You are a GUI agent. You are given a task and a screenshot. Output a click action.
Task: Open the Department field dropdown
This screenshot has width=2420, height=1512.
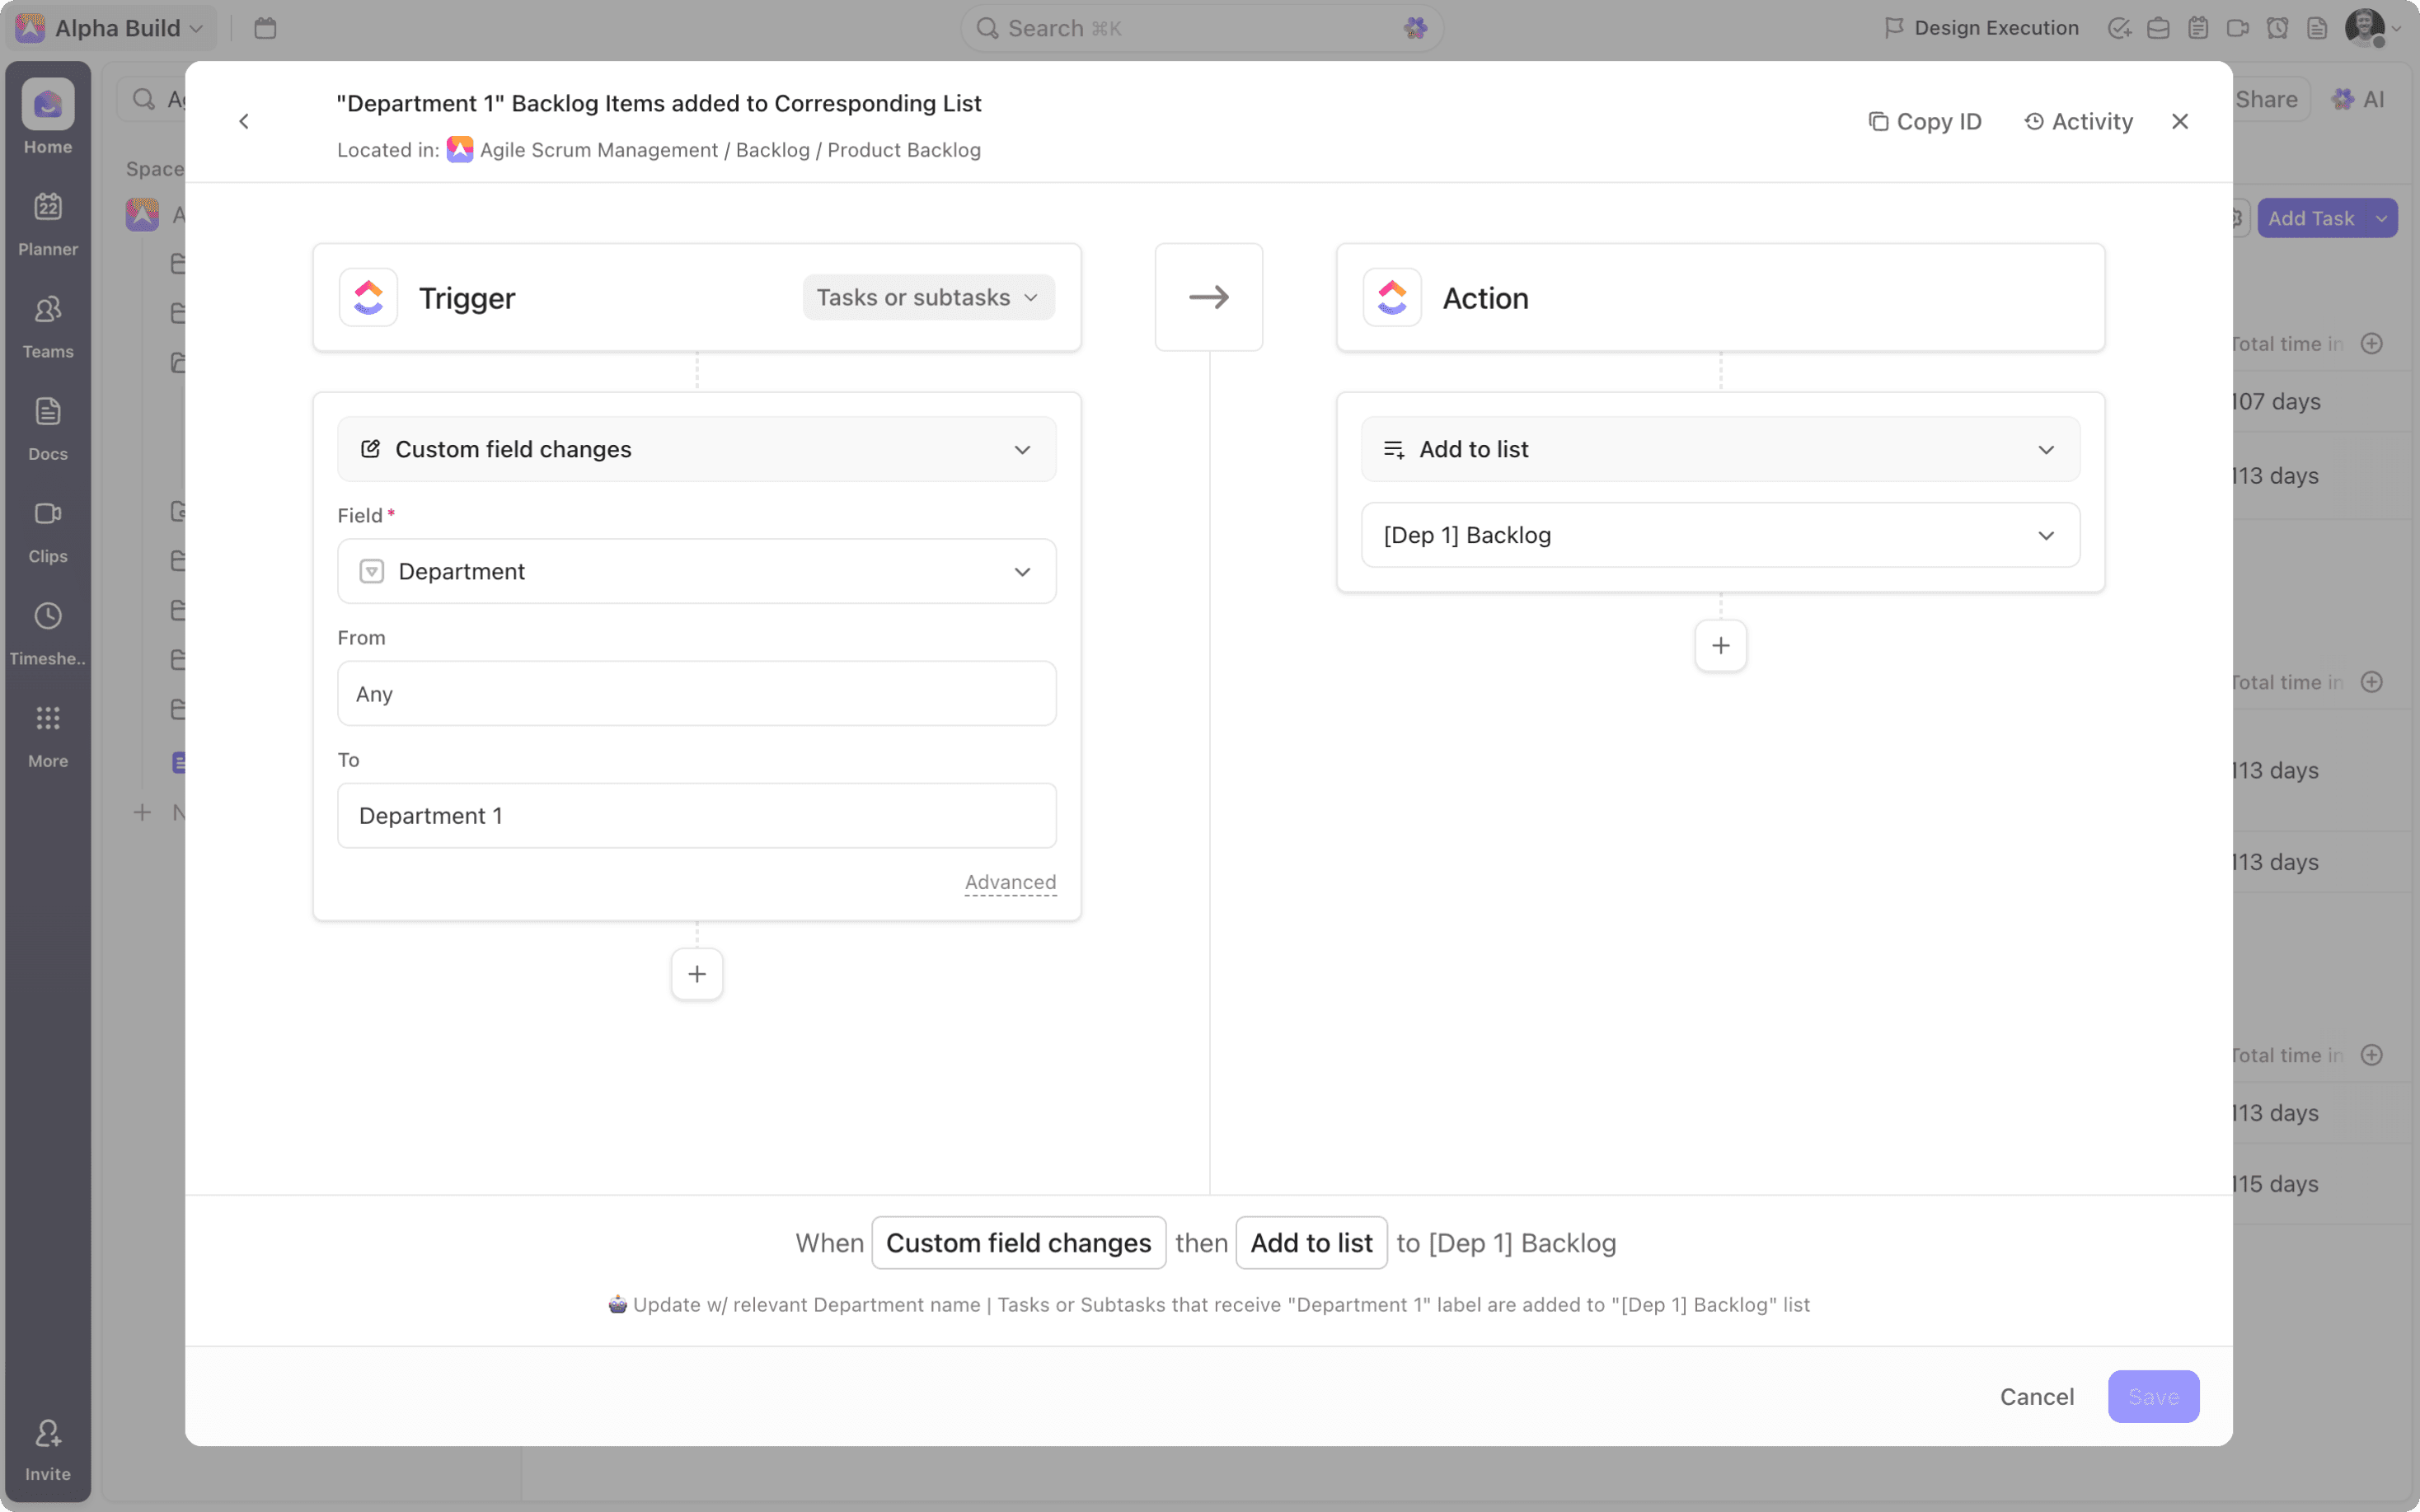coord(697,571)
